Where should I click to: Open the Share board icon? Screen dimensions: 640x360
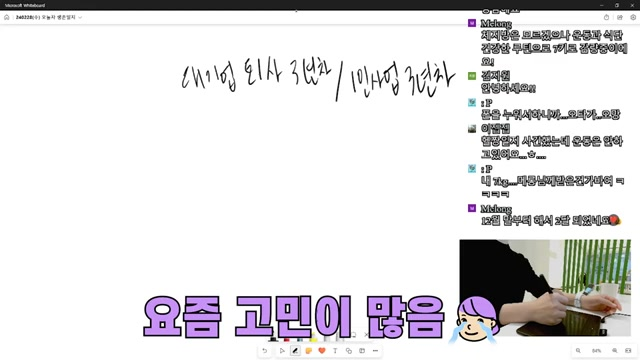pos(620,17)
